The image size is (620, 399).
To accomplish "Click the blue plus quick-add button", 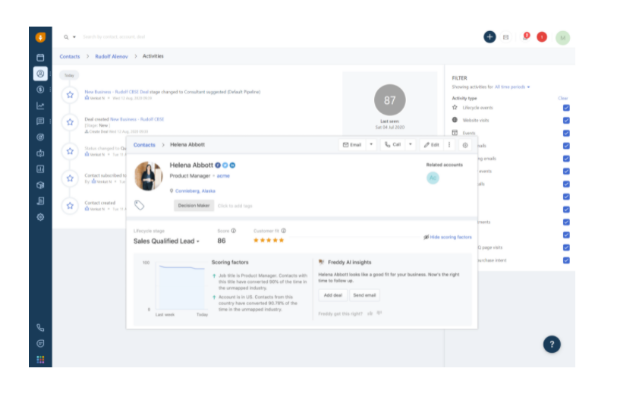I will click(x=490, y=37).
